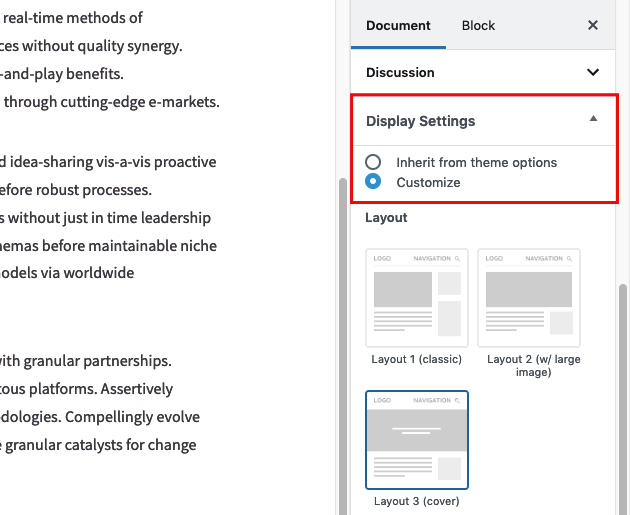630x515 pixels.
Task: Choose Layout 1 classic thumbnail
Action: (417, 298)
